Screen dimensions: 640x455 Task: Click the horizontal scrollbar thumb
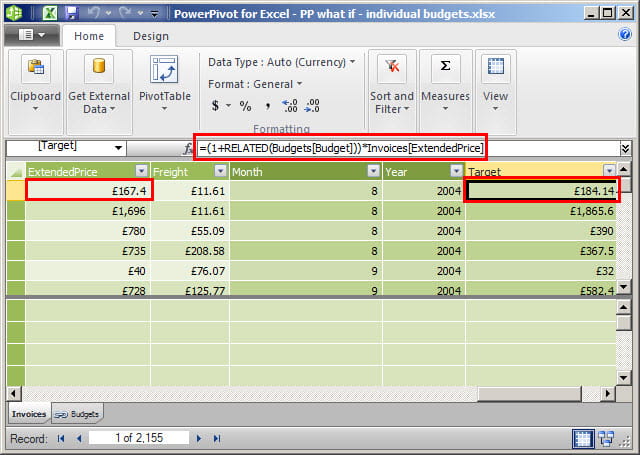click(x=529, y=393)
